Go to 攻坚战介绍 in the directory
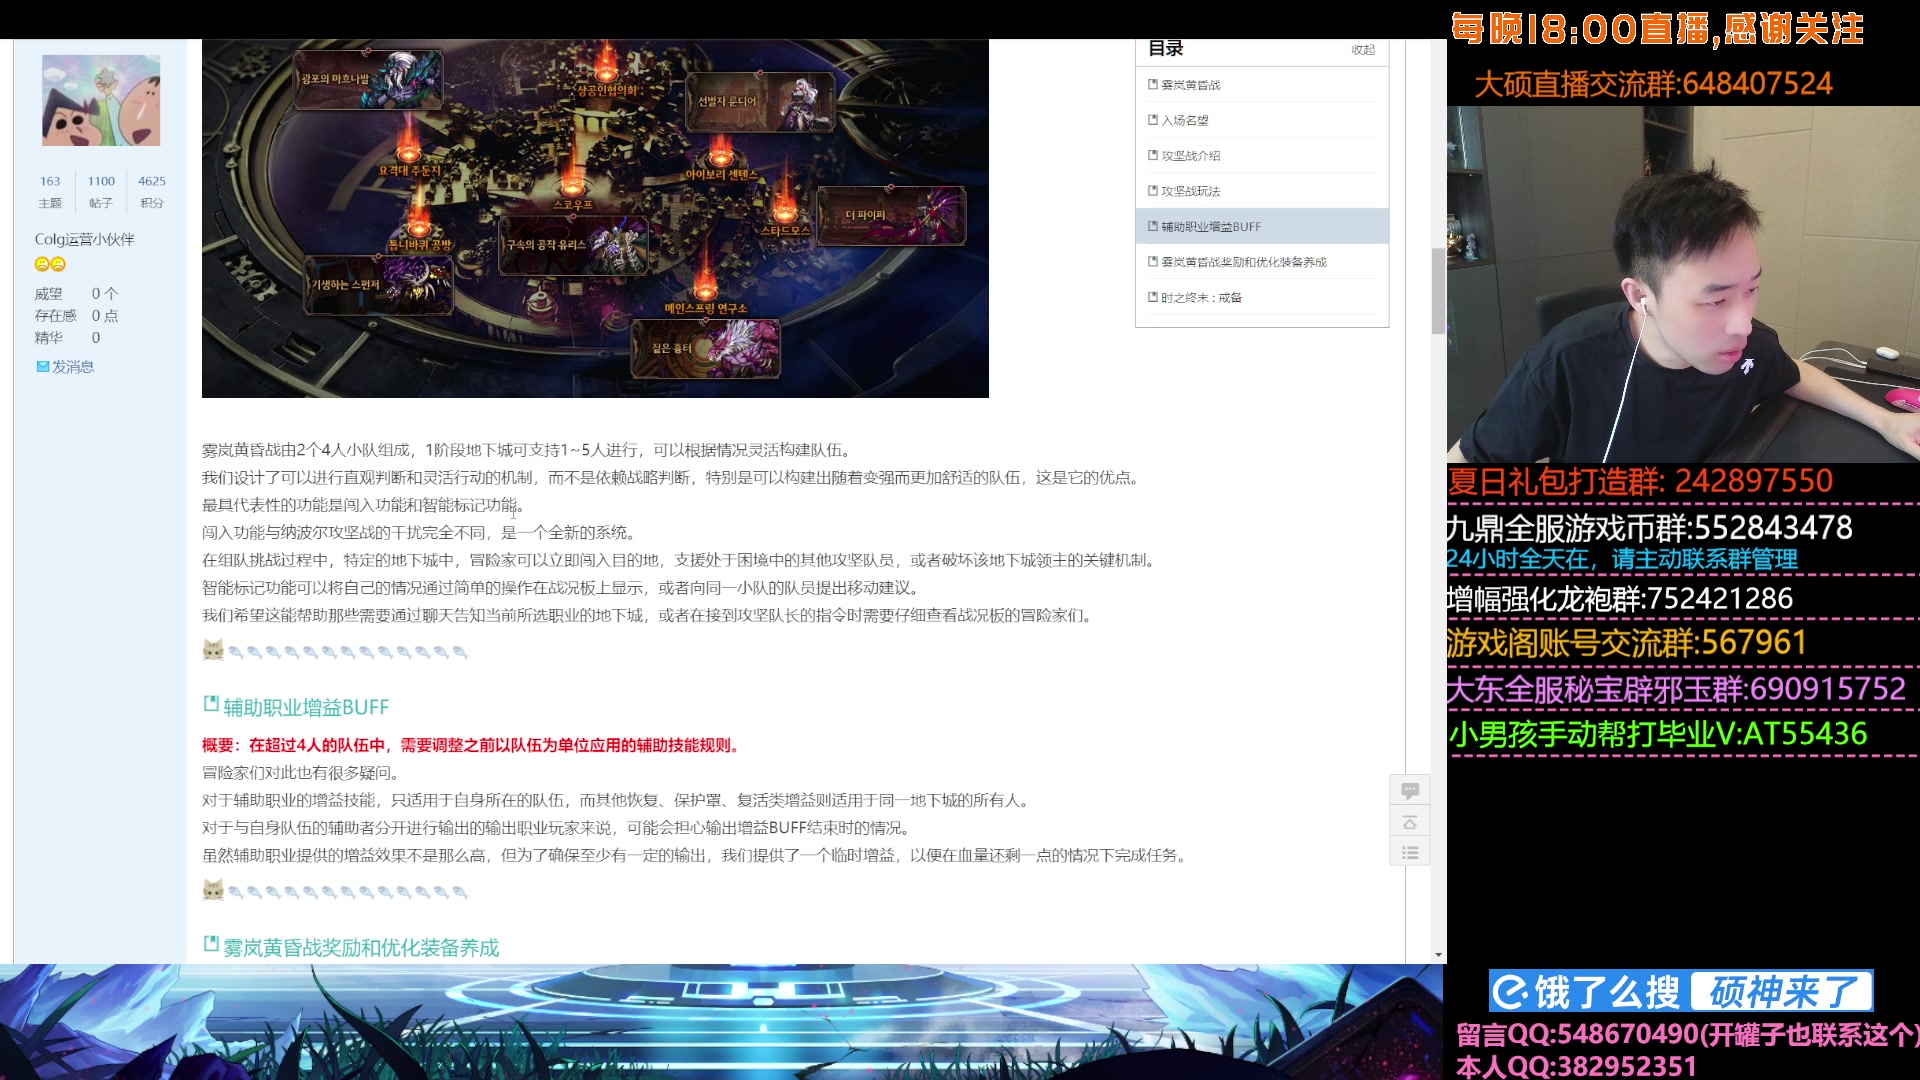The width and height of the screenshot is (1920, 1080). pyautogui.click(x=1190, y=156)
